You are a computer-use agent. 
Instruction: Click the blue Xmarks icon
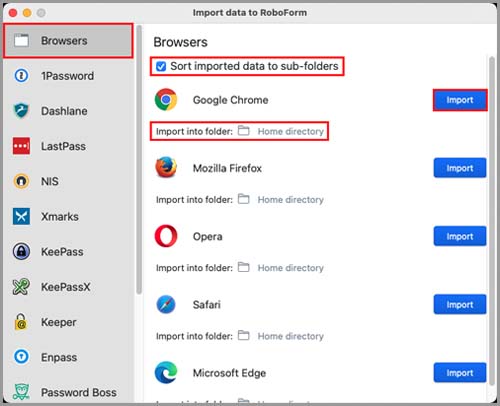pyautogui.click(x=21, y=216)
